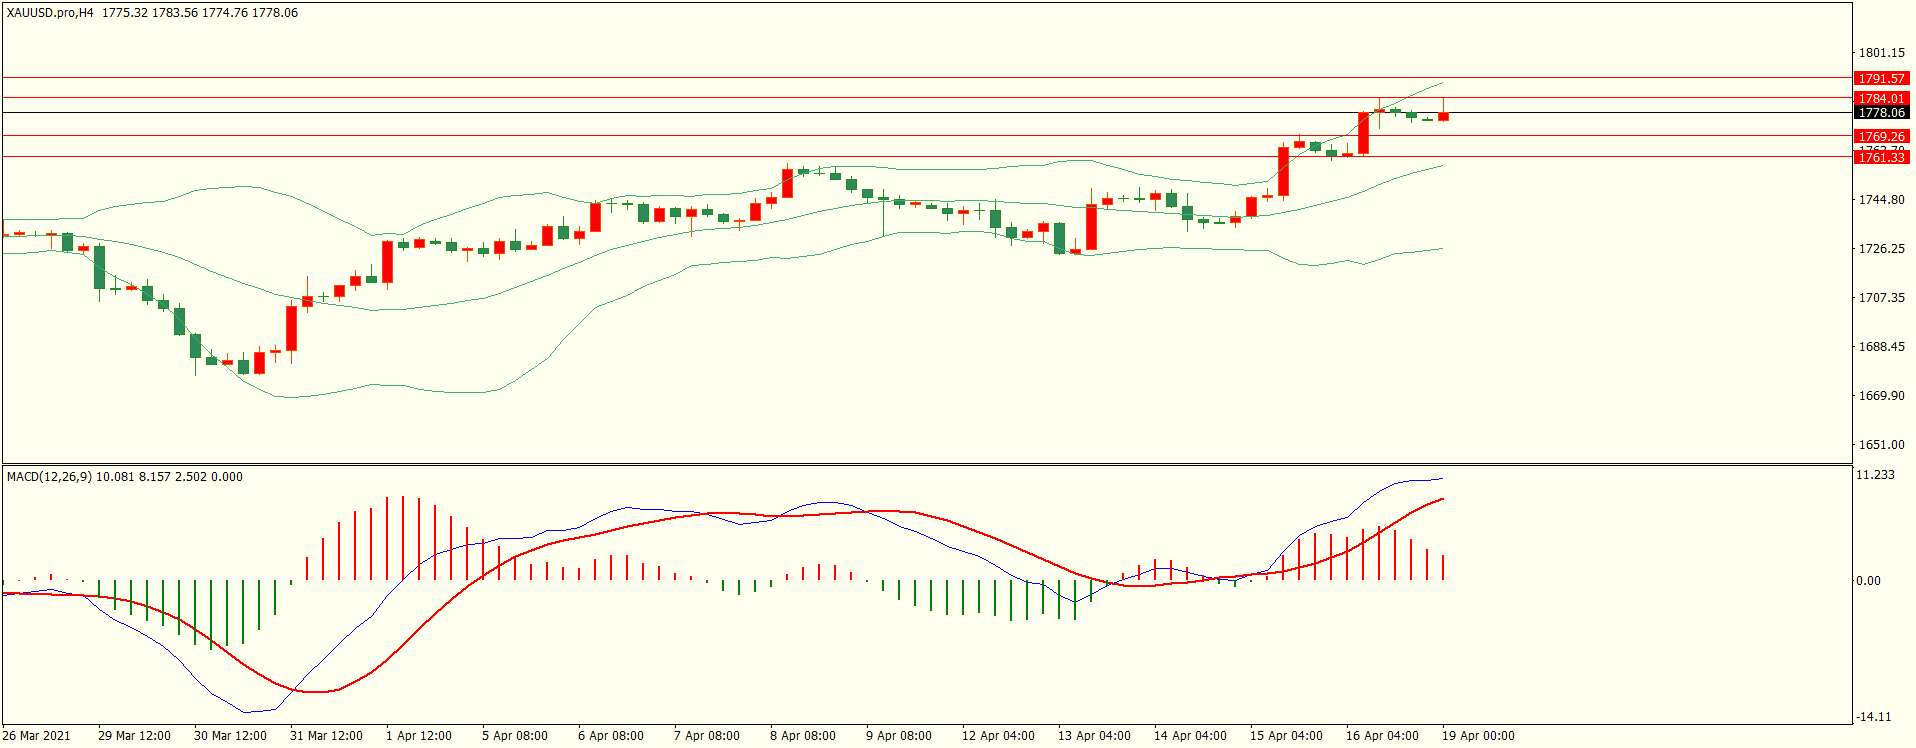Select the 8 Apr 08:00 time label
1916x748 pixels.
click(803, 736)
